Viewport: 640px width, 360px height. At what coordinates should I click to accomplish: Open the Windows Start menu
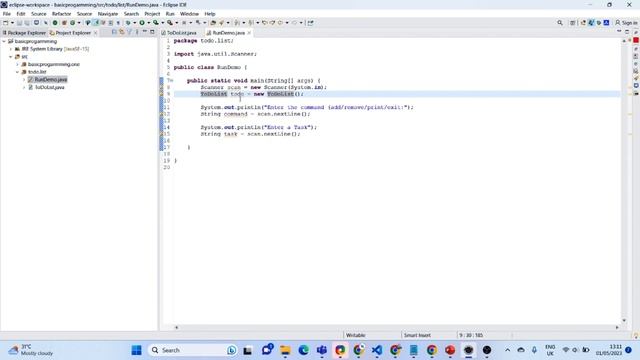pyautogui.click(x=137, y=350)
